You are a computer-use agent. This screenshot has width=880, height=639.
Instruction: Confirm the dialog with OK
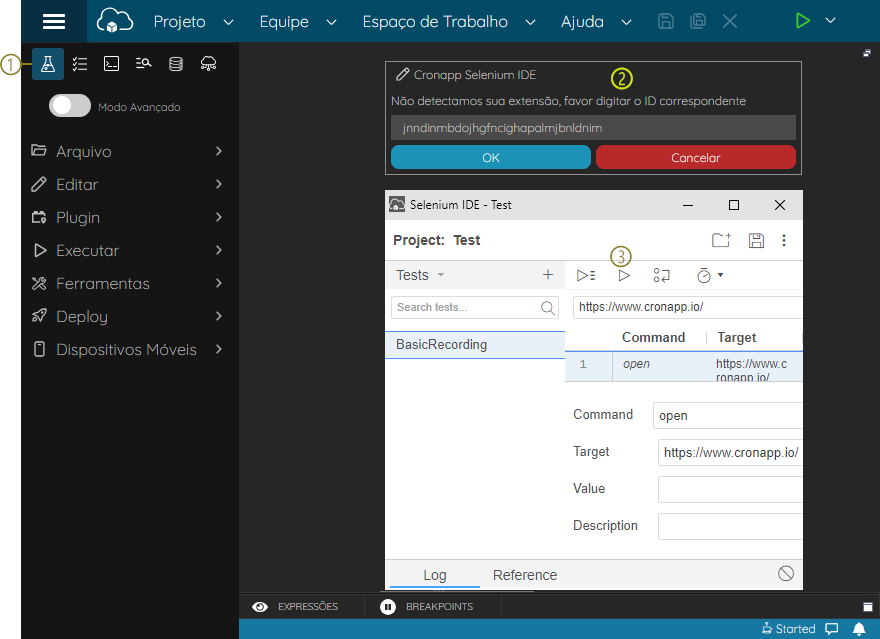(491, 157)
